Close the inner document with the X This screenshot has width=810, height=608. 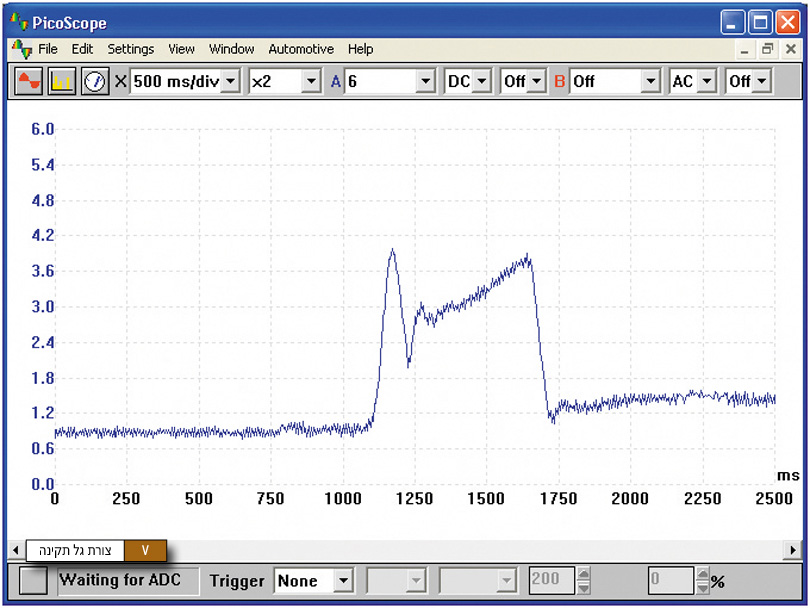[x=791, y=49]
